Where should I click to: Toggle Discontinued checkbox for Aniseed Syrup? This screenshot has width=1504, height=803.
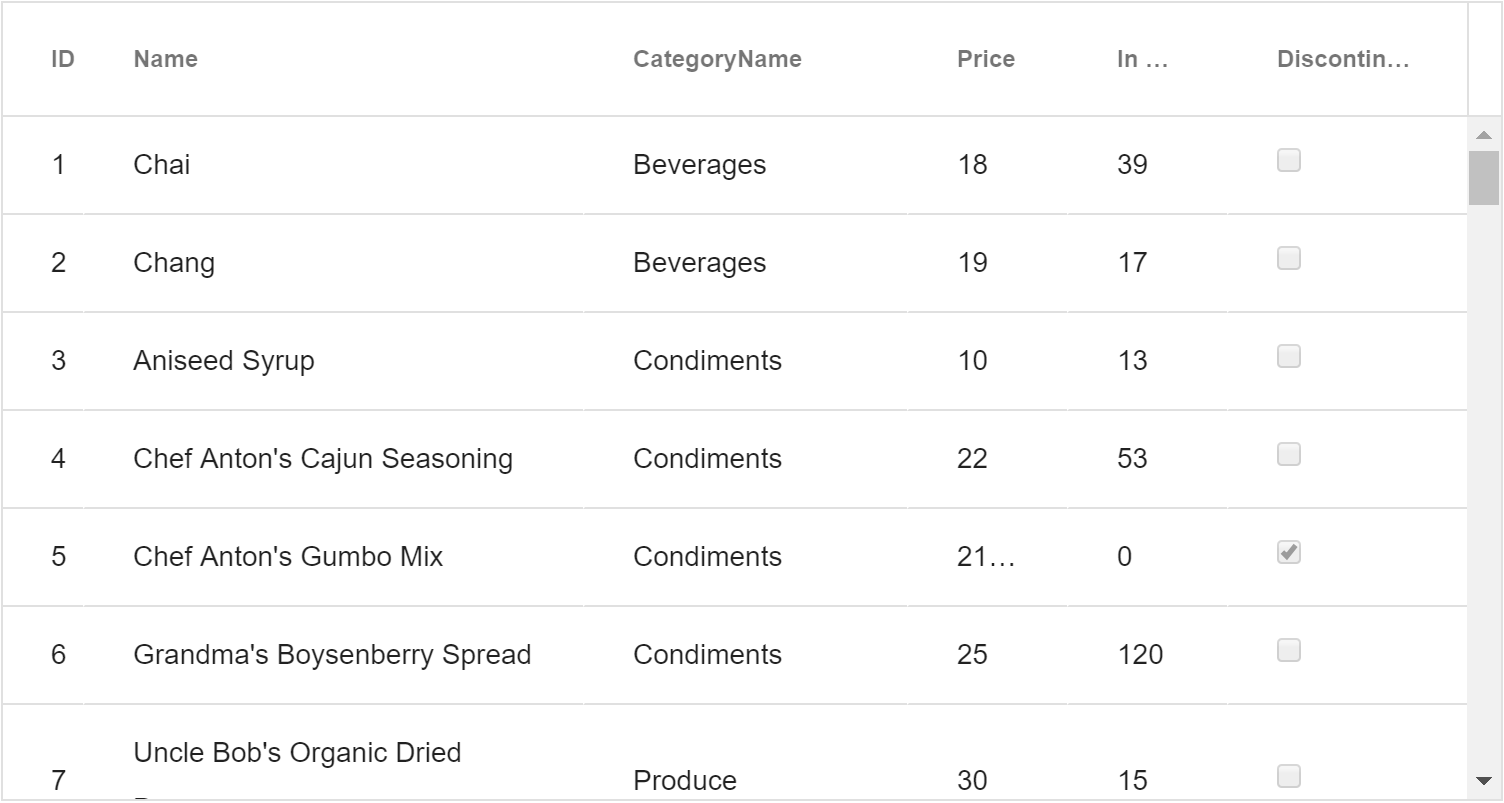pyautogui.click(x=1289, y=356)
